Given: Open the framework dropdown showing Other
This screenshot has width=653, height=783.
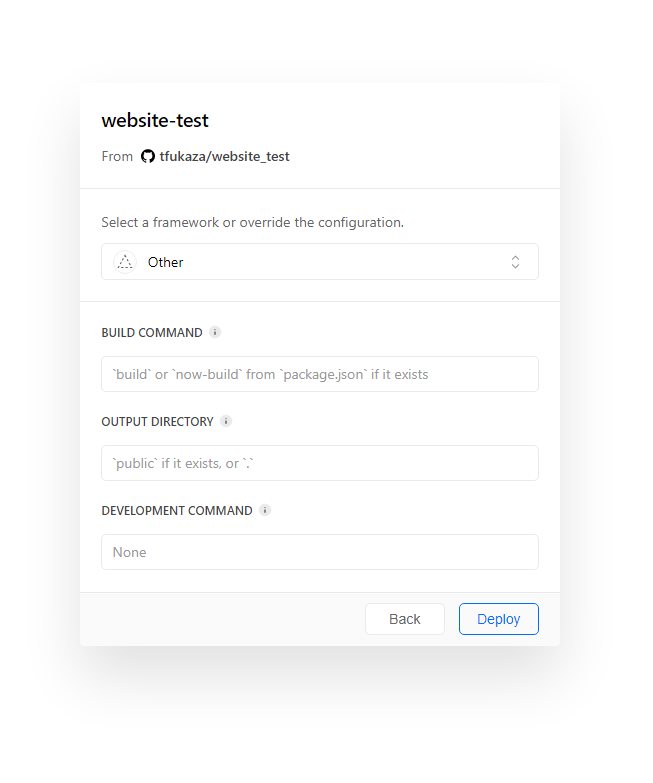Looking at the screenshot, I should [x=319, y=262].
